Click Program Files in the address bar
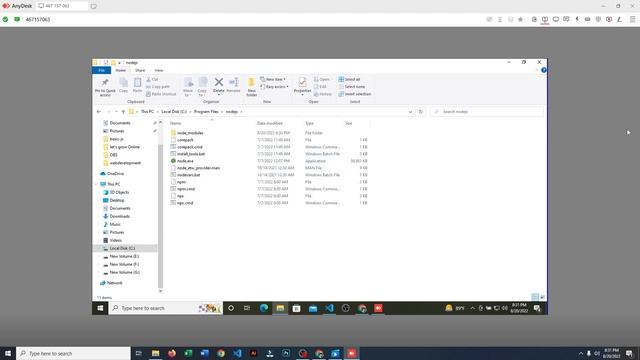 (x=206, y=111)
